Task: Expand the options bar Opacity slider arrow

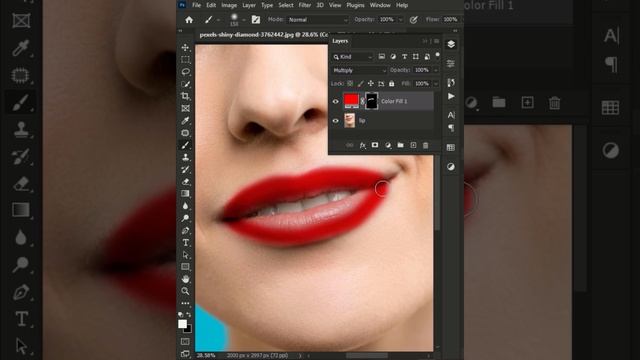Action: click(x=400, y=20)
